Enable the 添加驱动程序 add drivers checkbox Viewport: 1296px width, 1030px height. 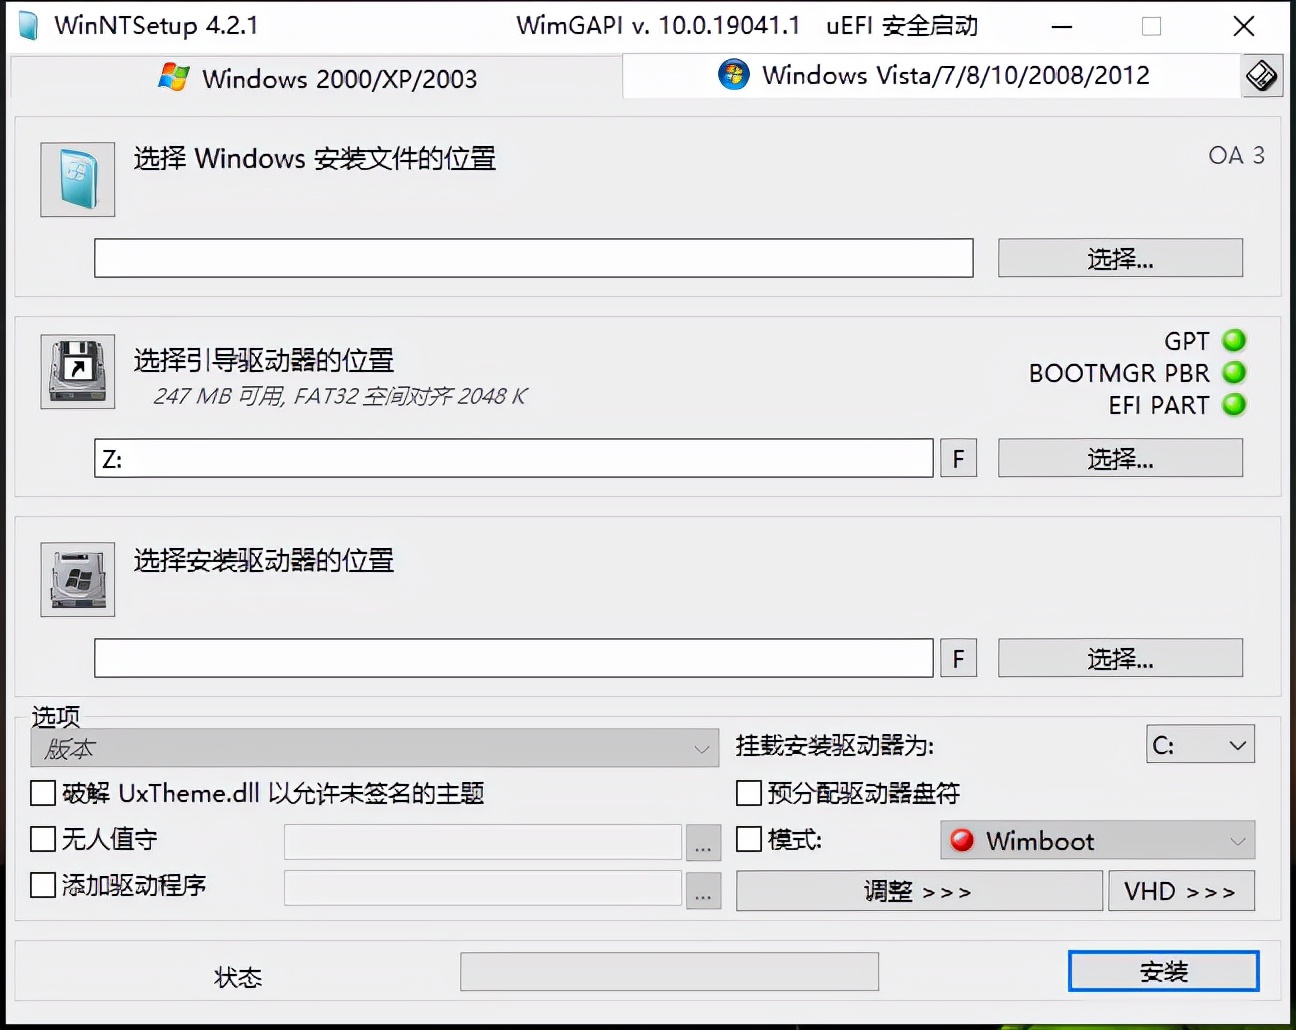click(x=43, y=886)
